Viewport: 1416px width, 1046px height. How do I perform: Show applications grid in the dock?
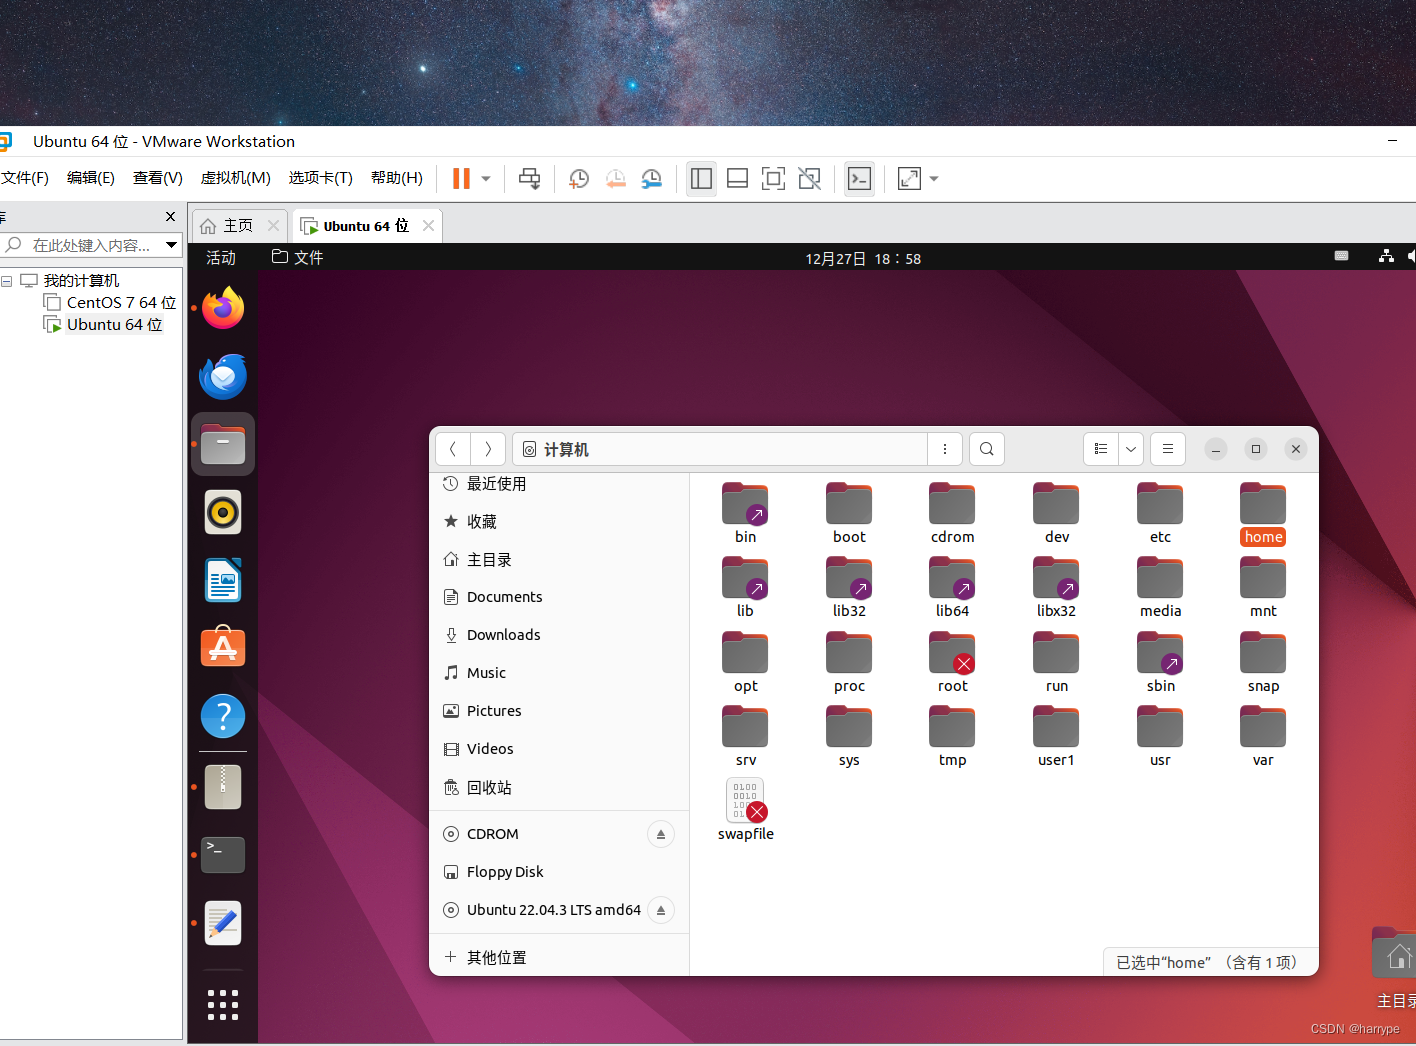coord(223,1004)
